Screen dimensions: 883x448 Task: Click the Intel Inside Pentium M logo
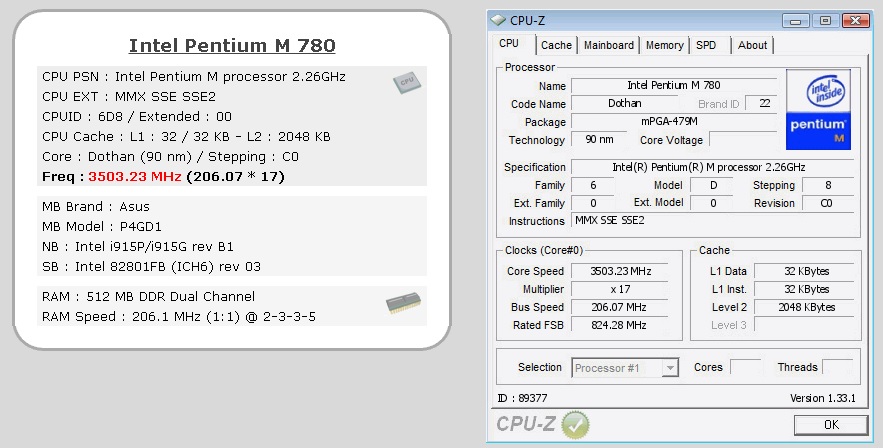point(818,110)
